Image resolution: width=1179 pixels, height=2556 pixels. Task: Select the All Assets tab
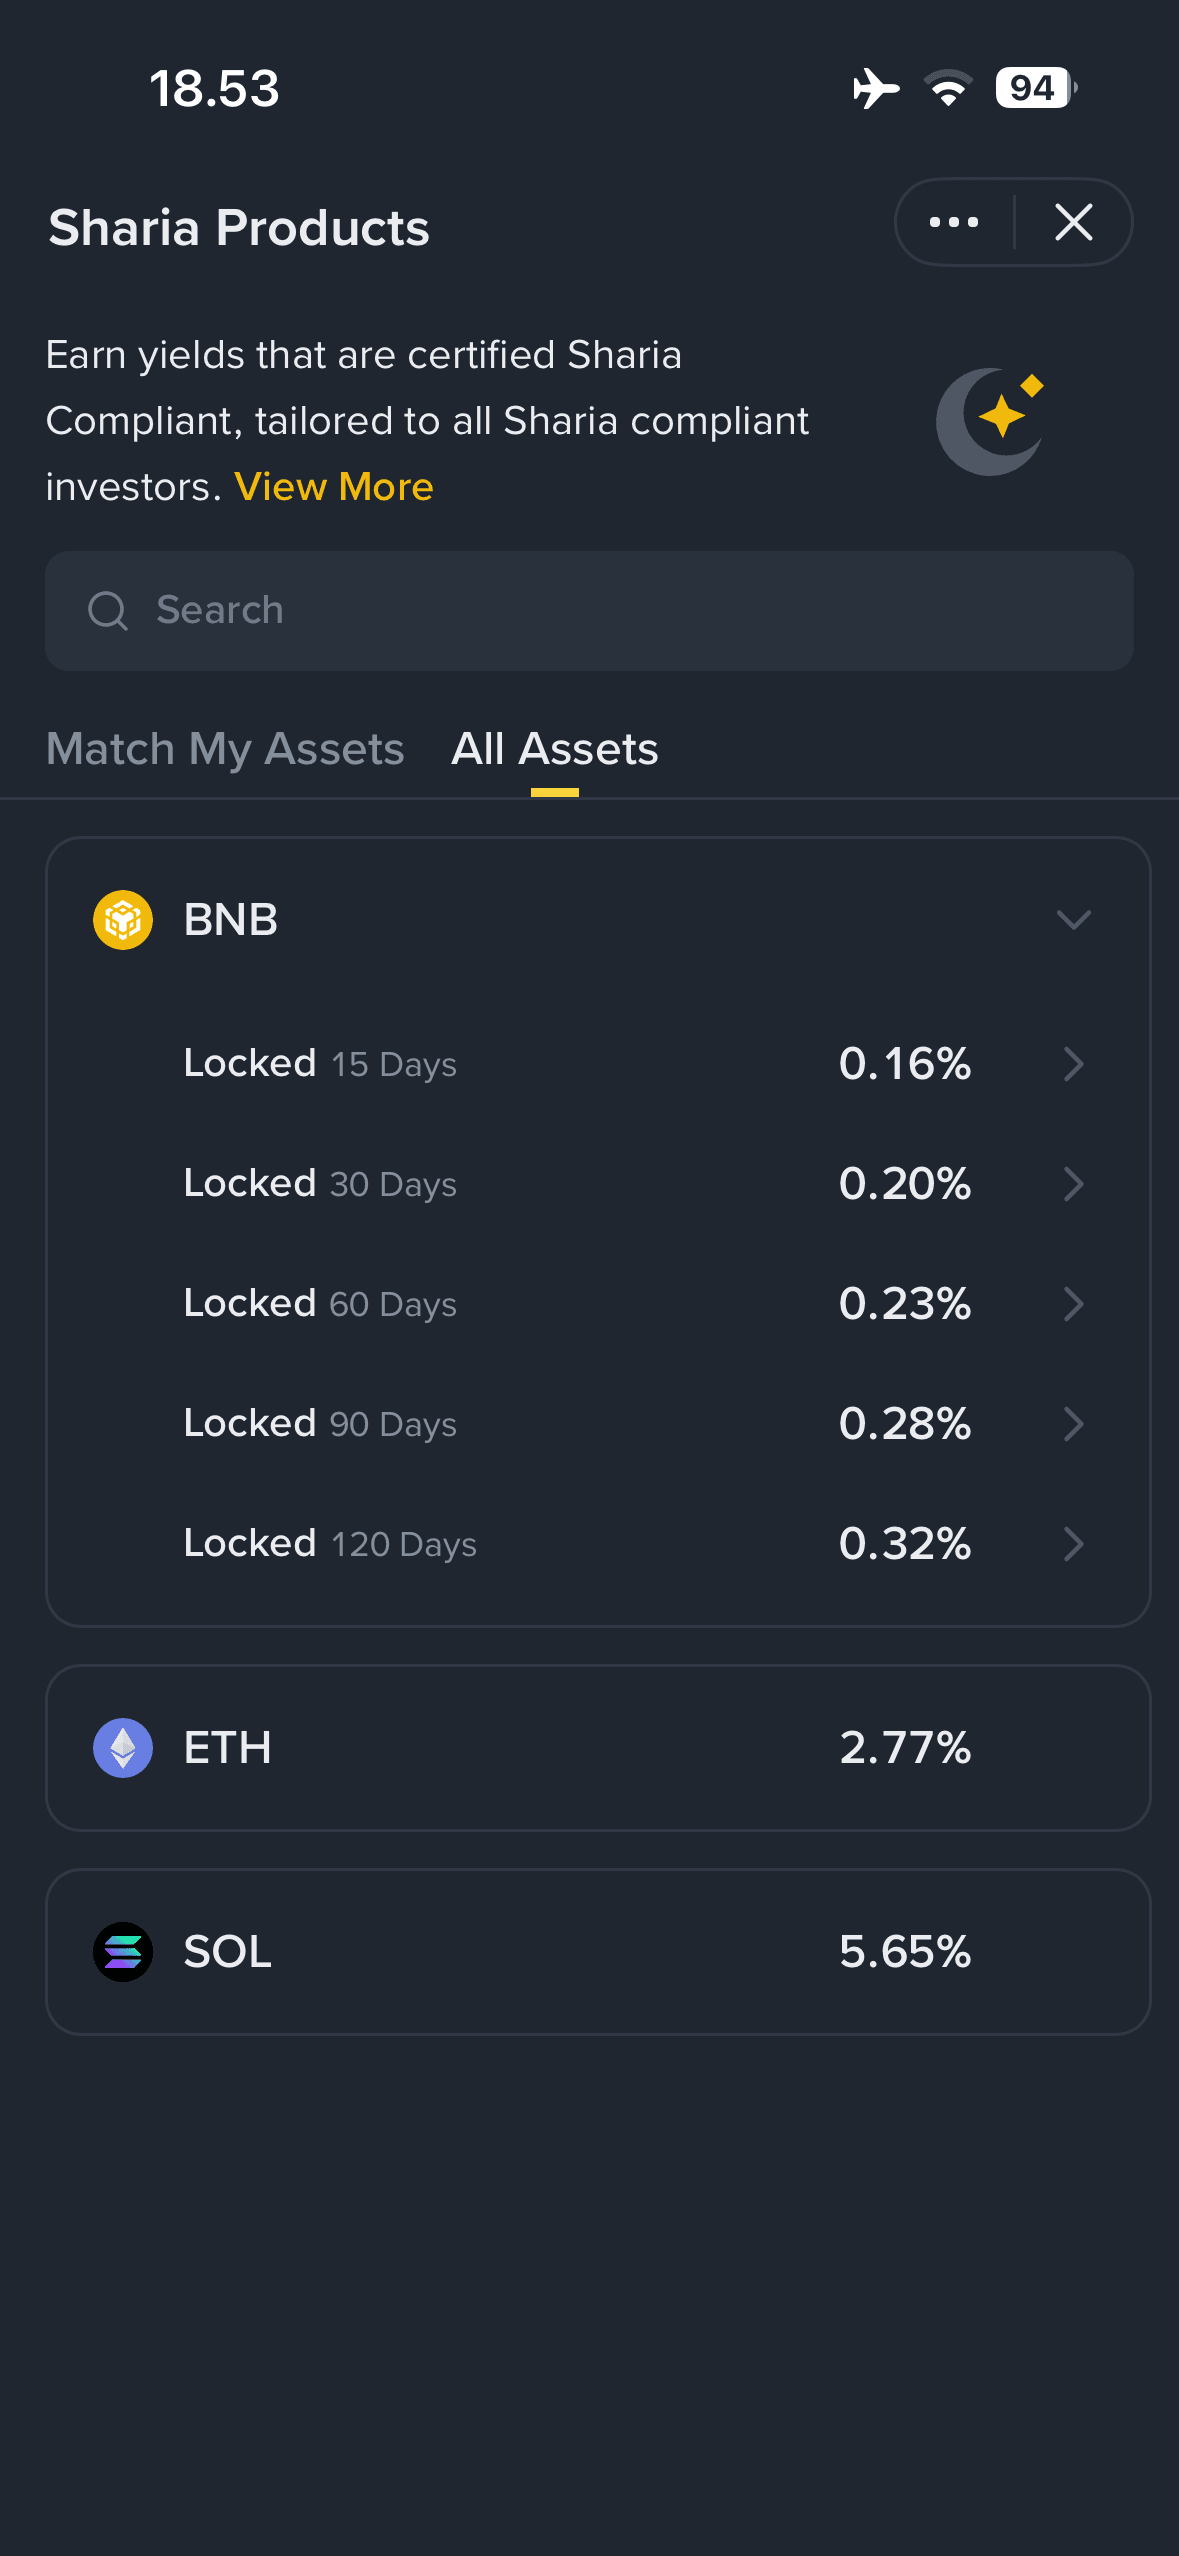555,748
